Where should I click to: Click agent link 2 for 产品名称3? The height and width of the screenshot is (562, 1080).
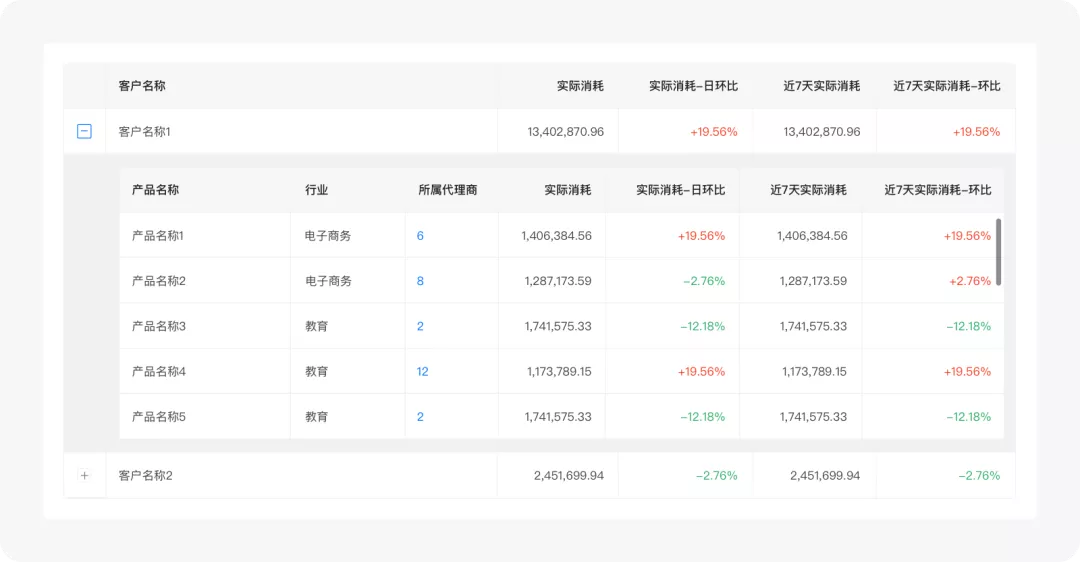tap(420, 326)
